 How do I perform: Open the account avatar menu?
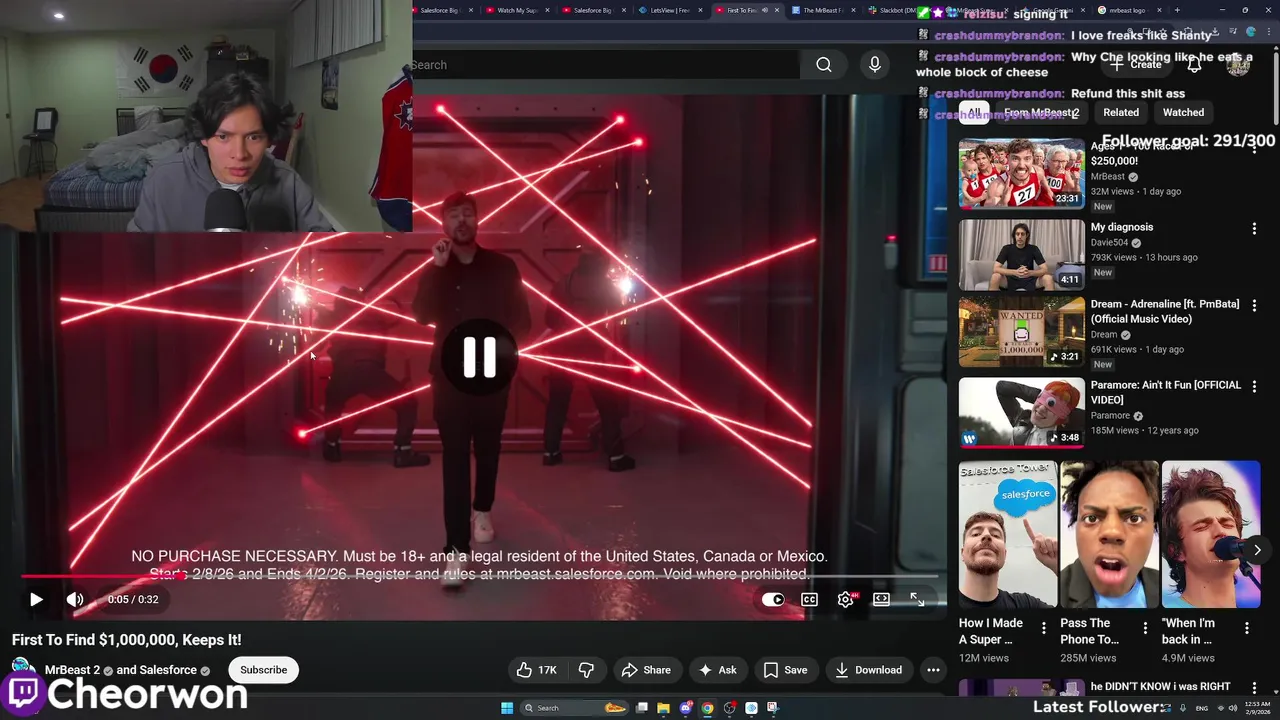(x=1238, y=64)
